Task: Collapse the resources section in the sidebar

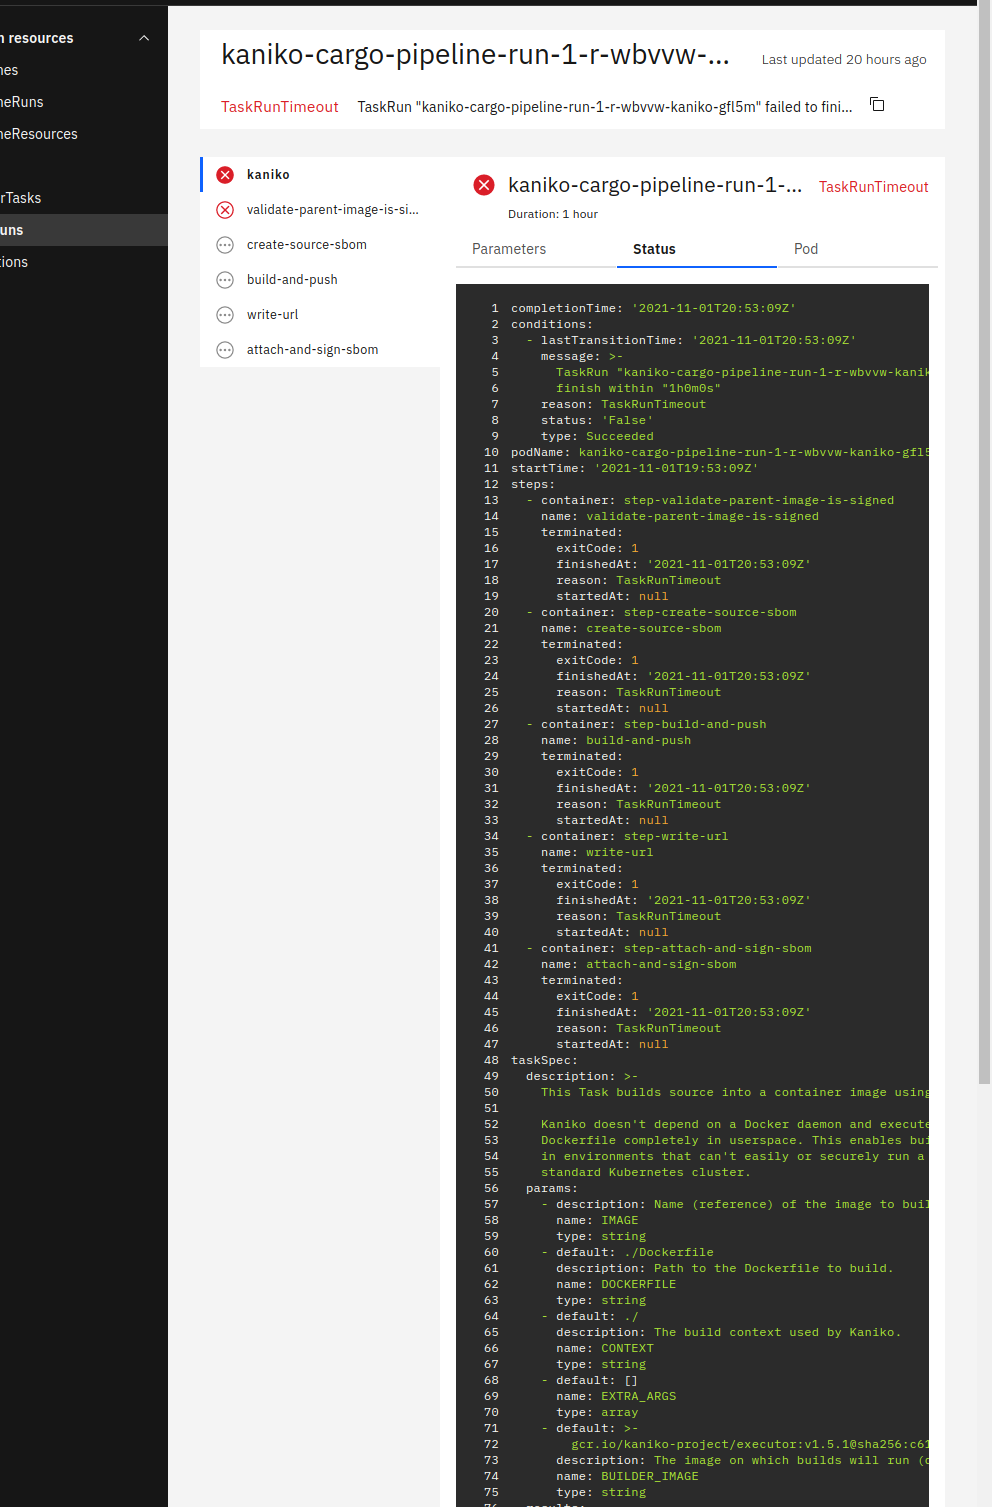Action: point(143,38)
